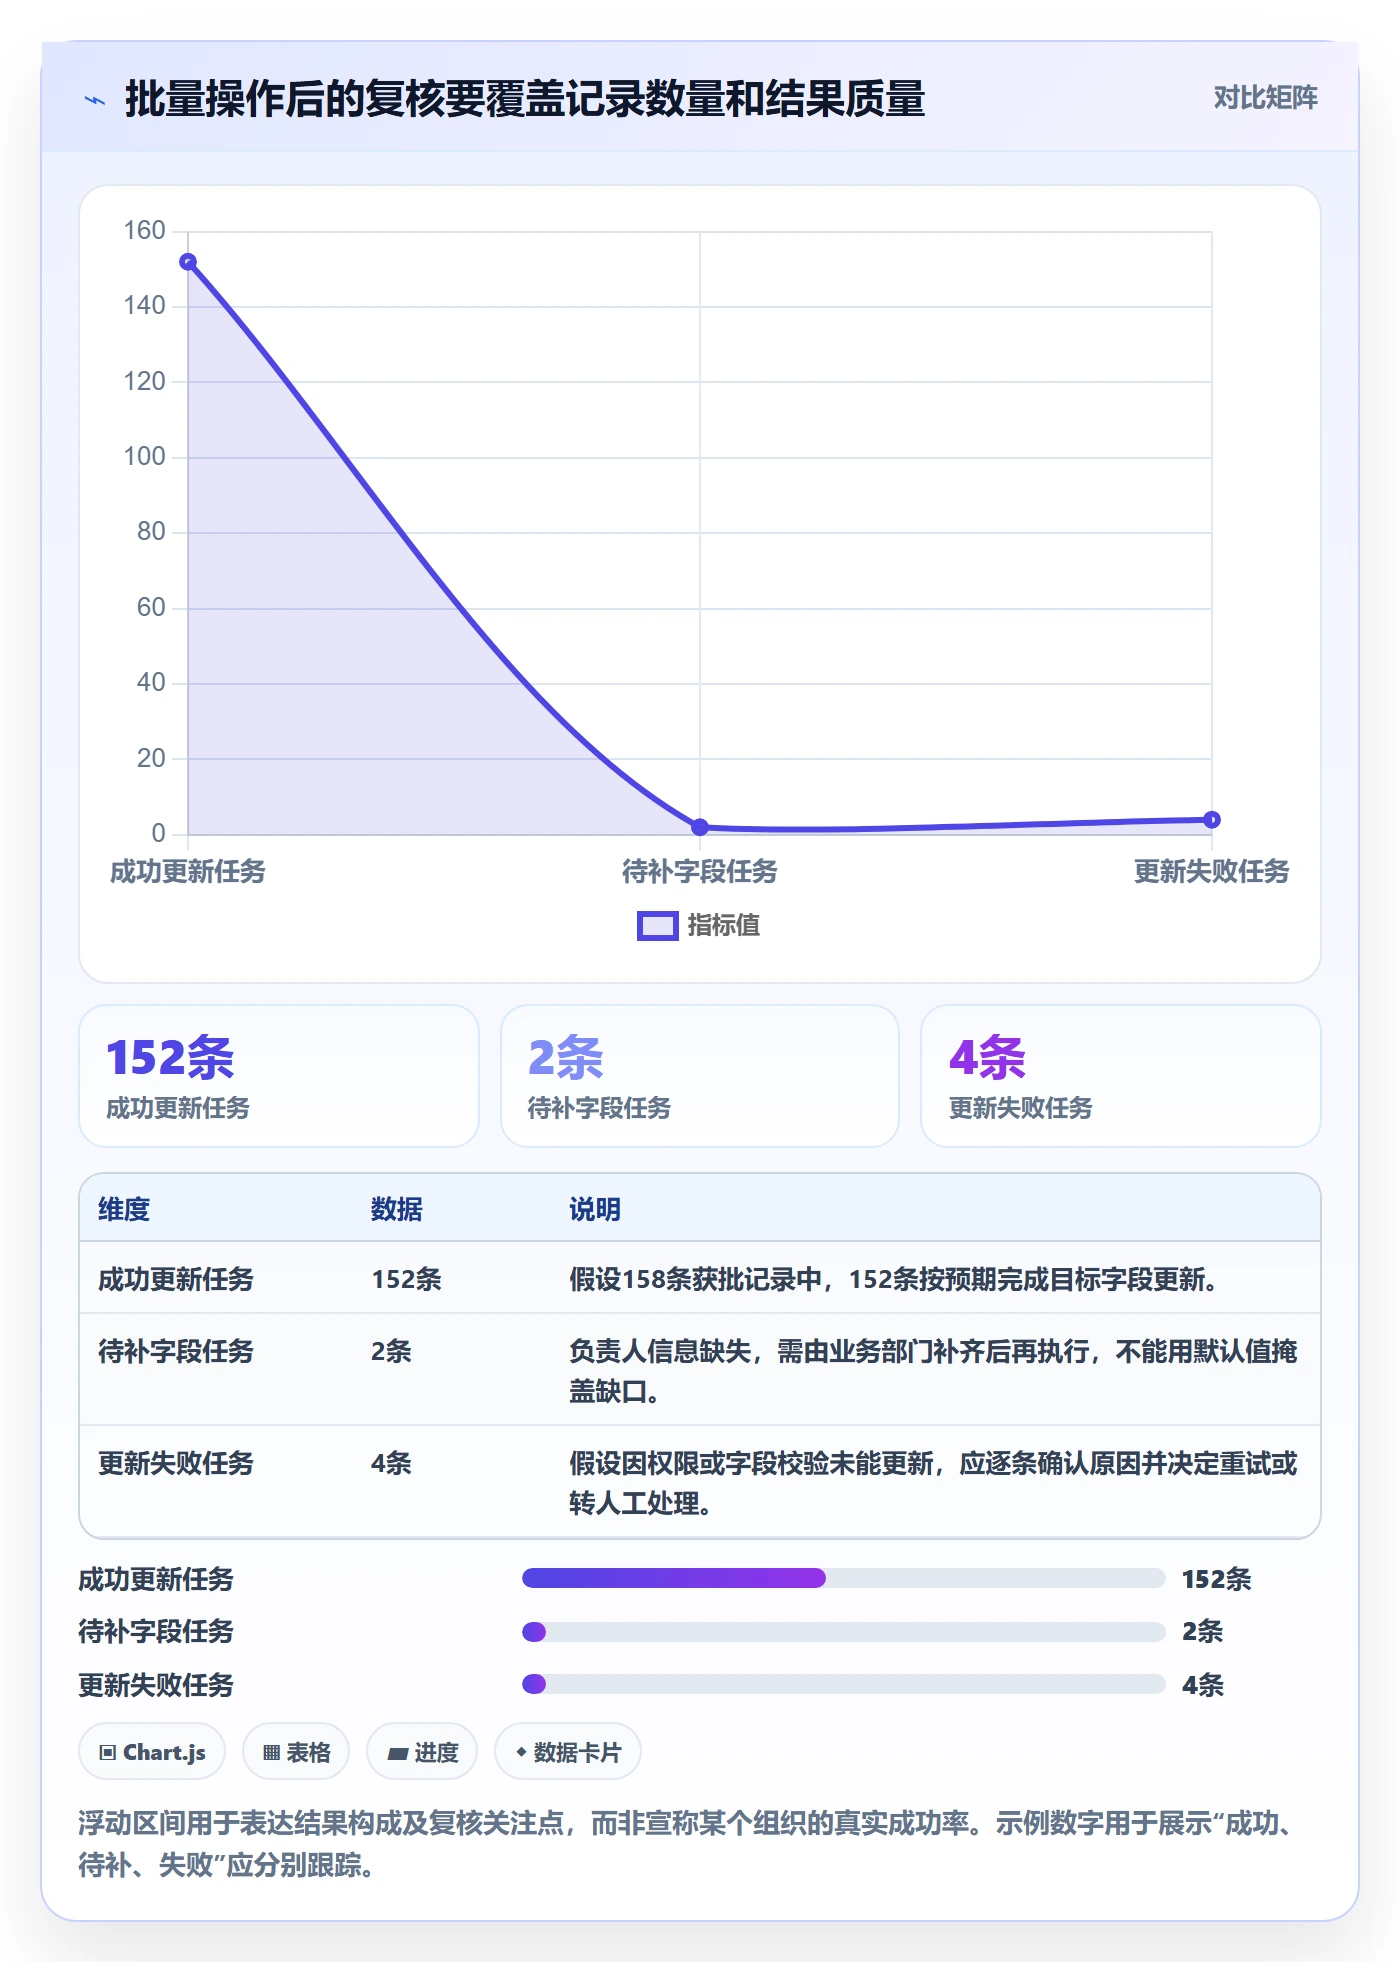
Task: Click the description starting 假设因权限或字段校验
Action: 934,1483
